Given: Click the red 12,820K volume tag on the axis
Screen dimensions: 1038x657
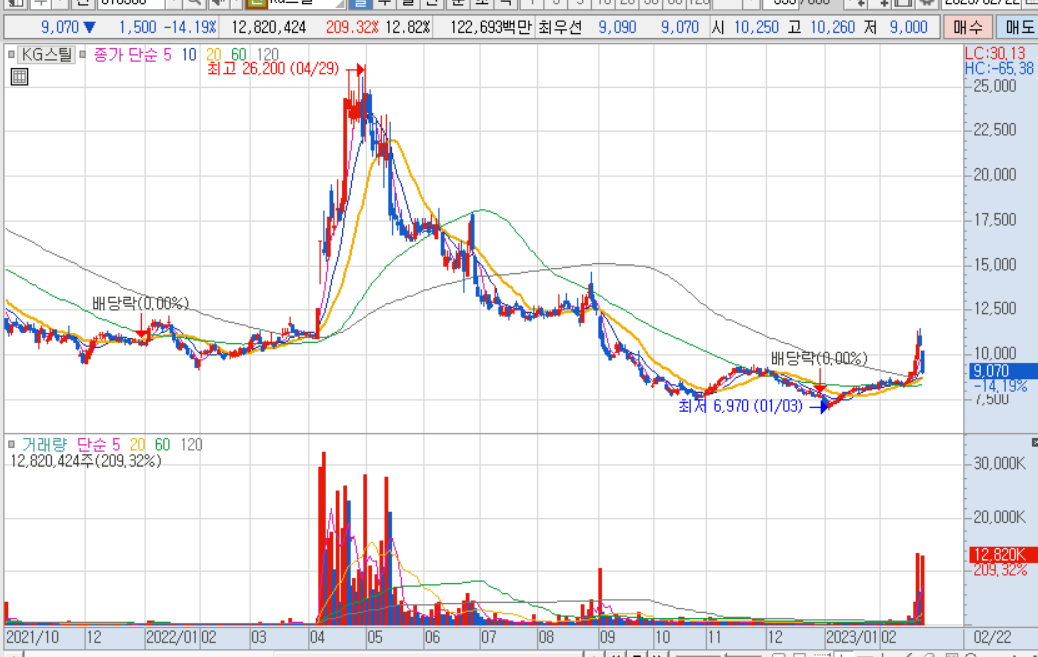Looking at the screenshot, I should [1002, 555].
